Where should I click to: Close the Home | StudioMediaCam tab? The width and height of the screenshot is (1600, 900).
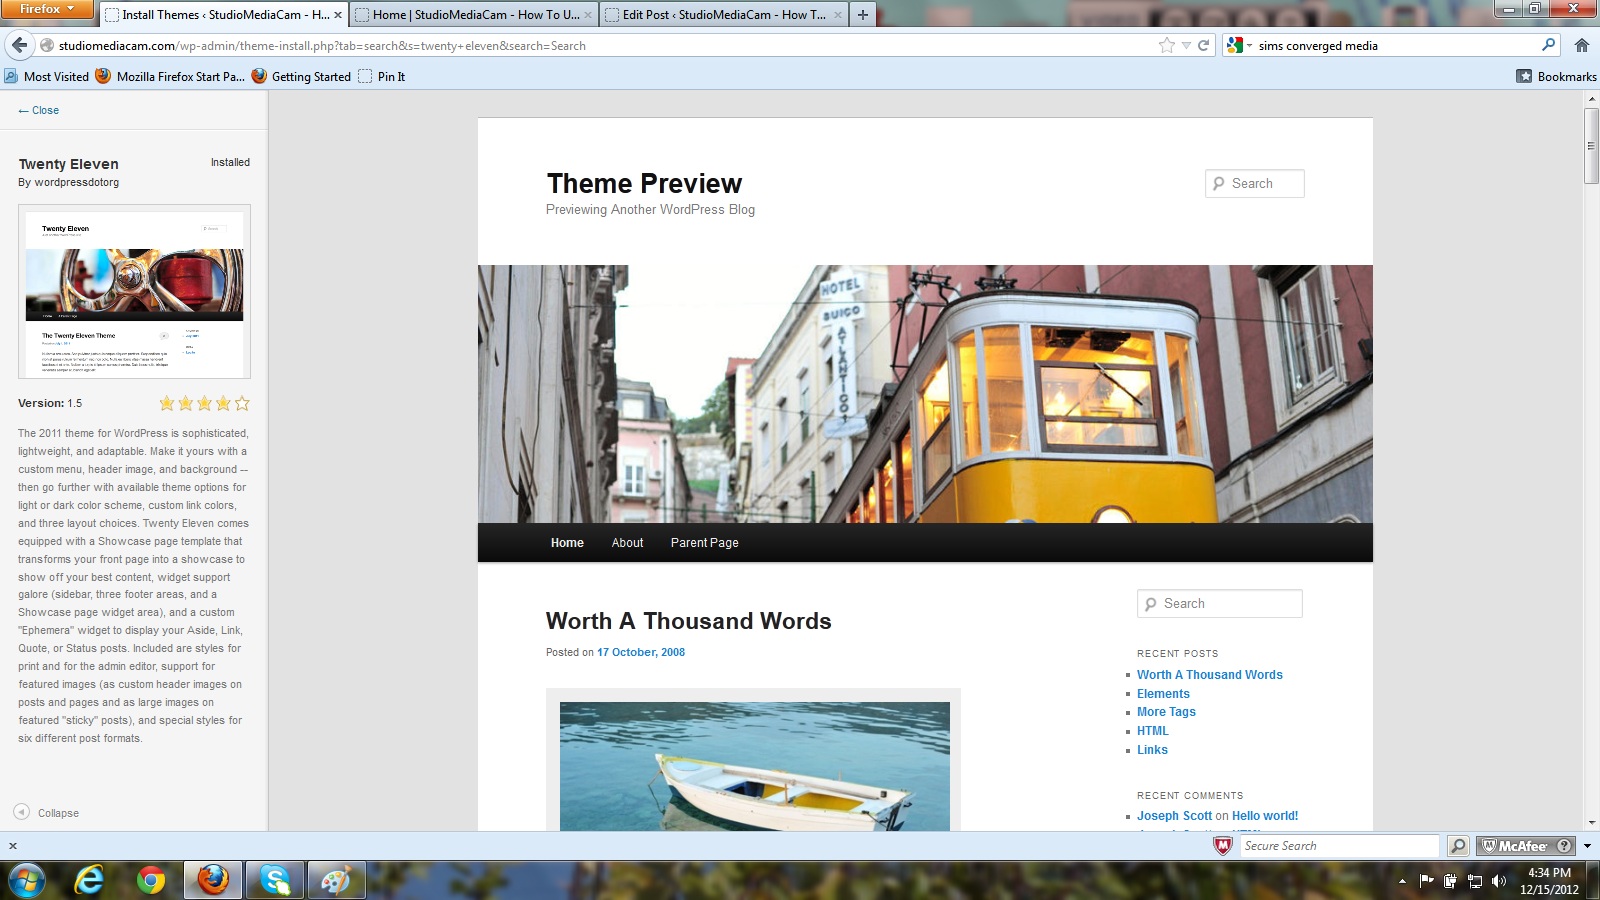588,15
